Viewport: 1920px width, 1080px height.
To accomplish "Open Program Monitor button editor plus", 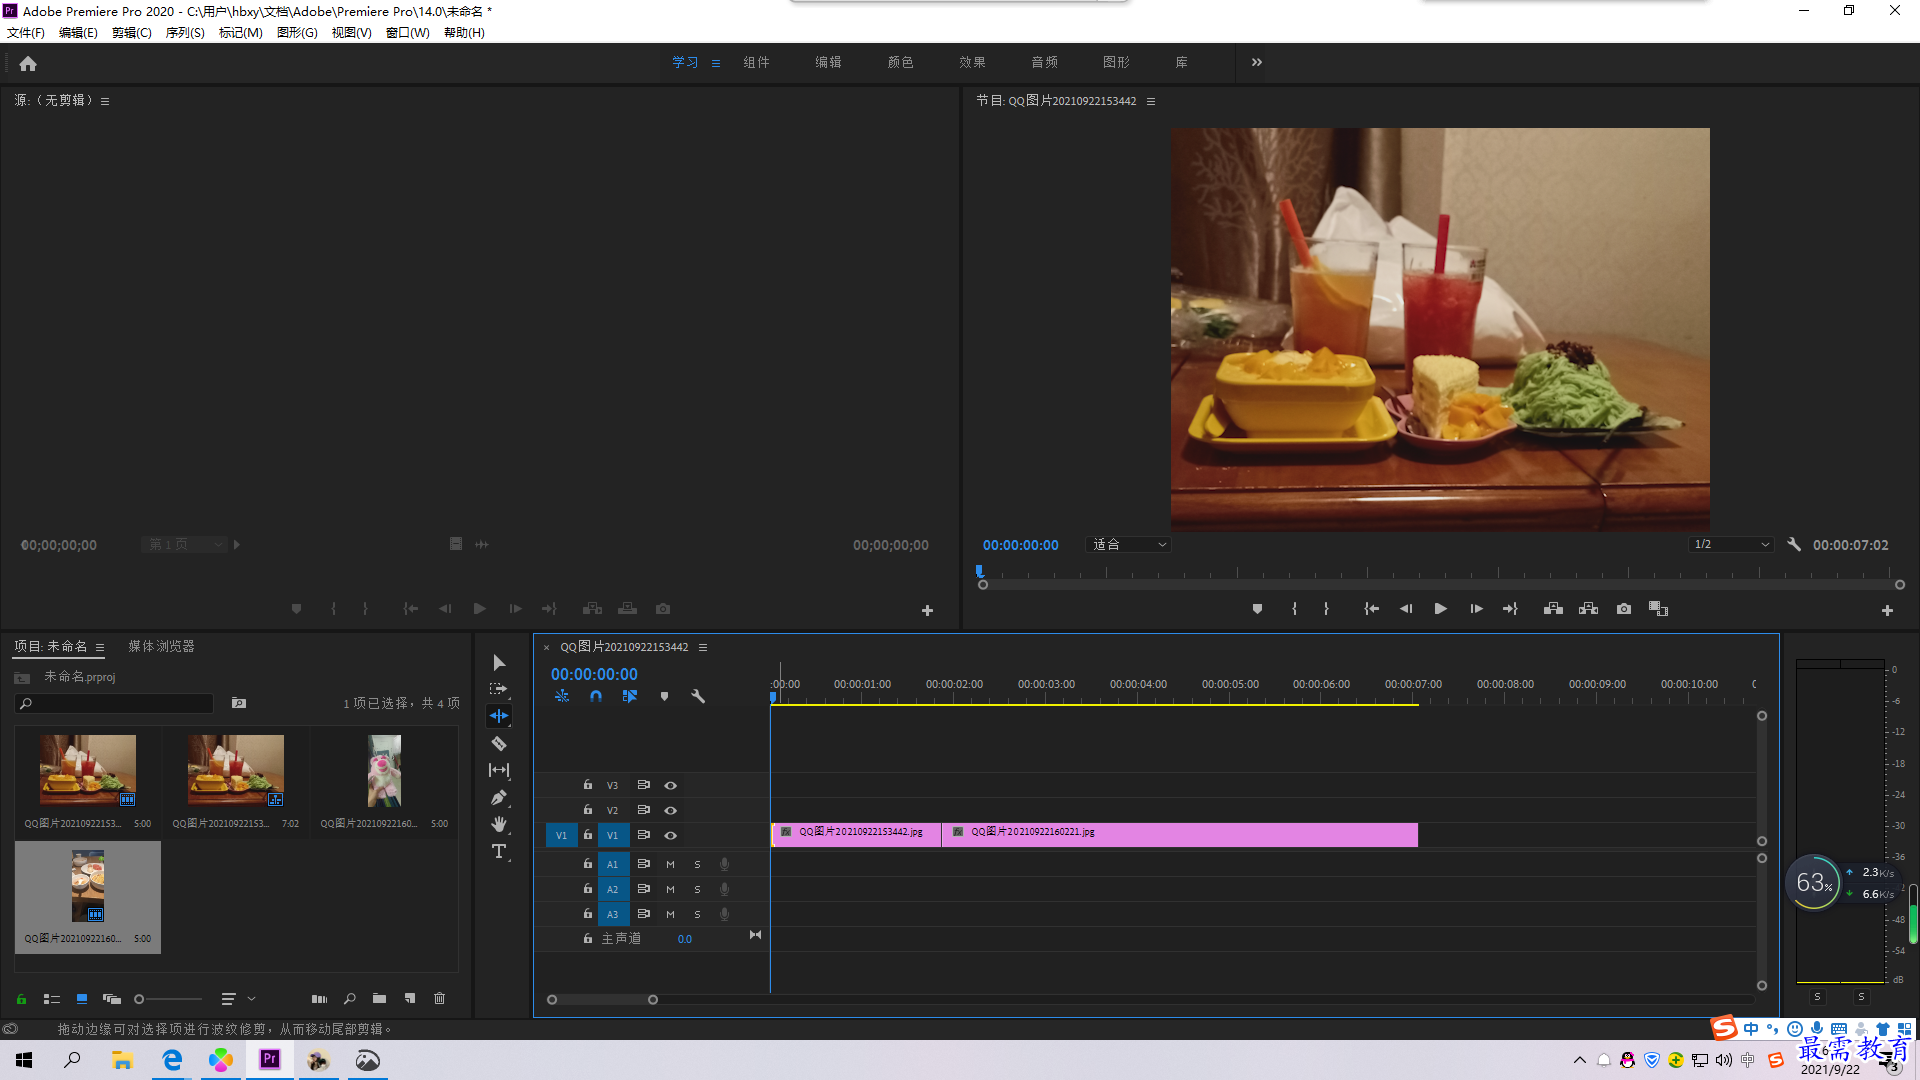I will (1887, 610).
